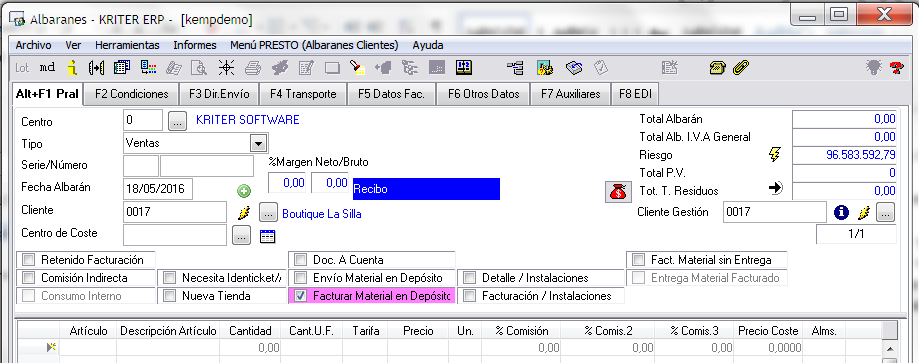Screen dimensions: 919x363
Task: Open the Cliente lookup ellipsis button
Action: click(268, 213)
